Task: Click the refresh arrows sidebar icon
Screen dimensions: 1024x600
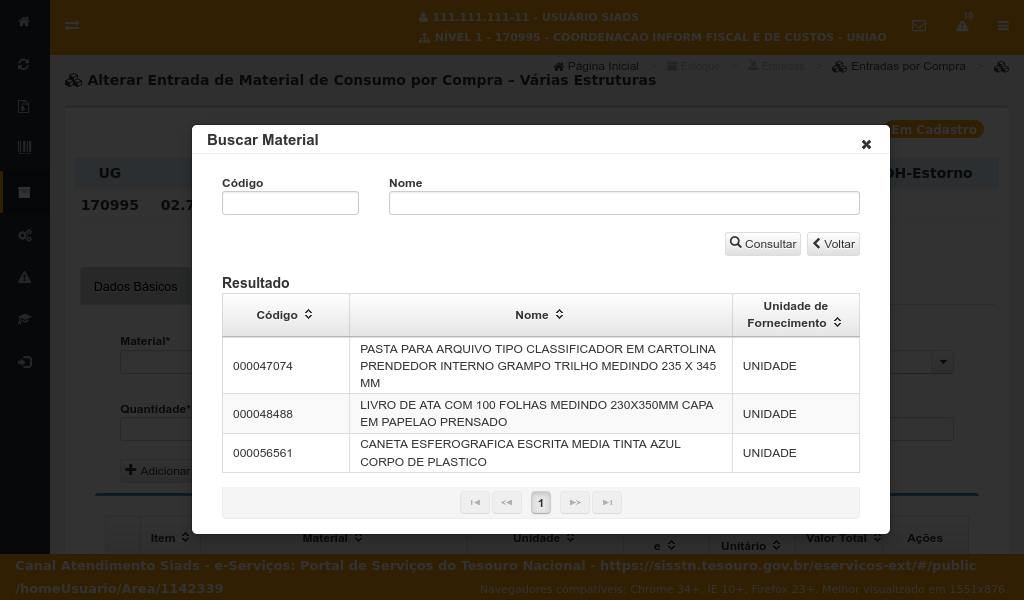Action: coord(24,64)
